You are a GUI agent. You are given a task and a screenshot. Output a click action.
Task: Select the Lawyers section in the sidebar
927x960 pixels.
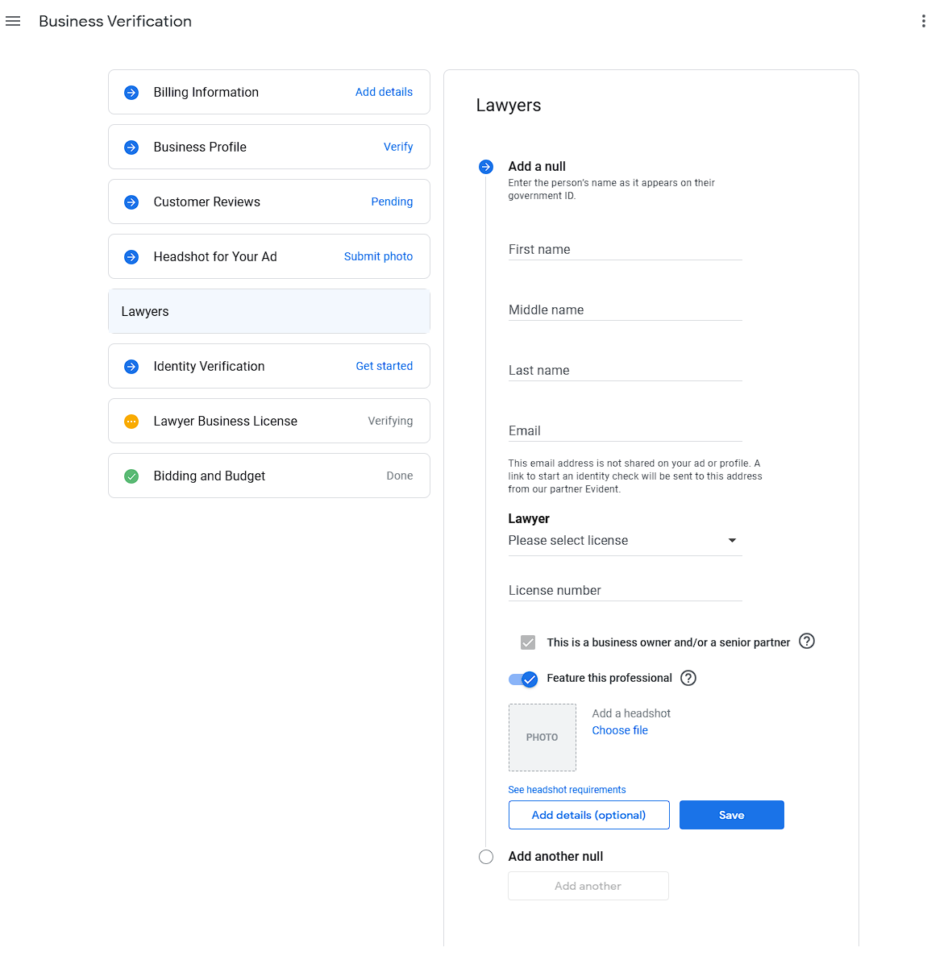click(x=268, y=312)
